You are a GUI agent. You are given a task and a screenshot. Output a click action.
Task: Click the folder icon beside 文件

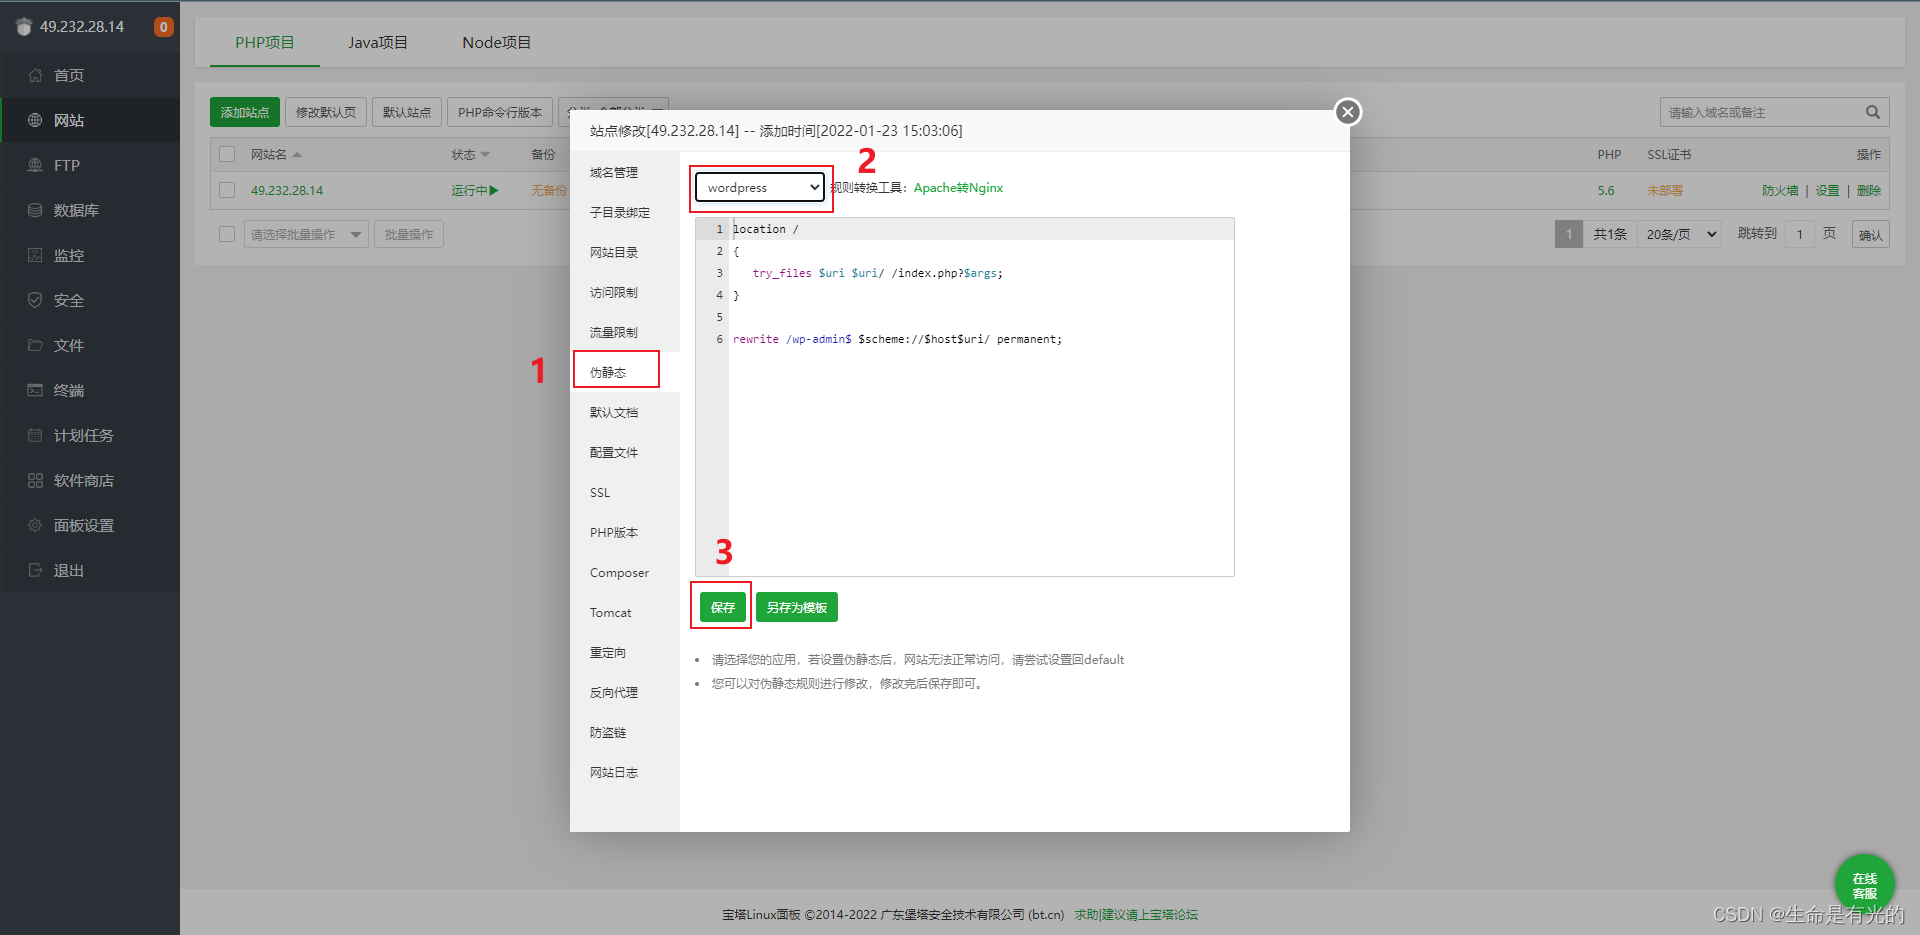tap(35, 345)
